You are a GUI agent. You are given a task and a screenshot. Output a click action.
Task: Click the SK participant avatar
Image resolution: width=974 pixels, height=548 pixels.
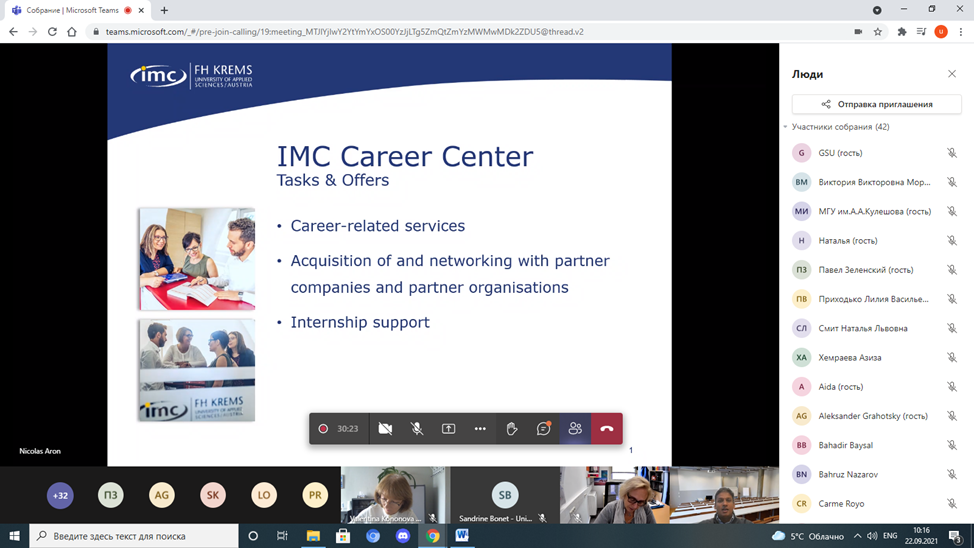tap(212, 495)
